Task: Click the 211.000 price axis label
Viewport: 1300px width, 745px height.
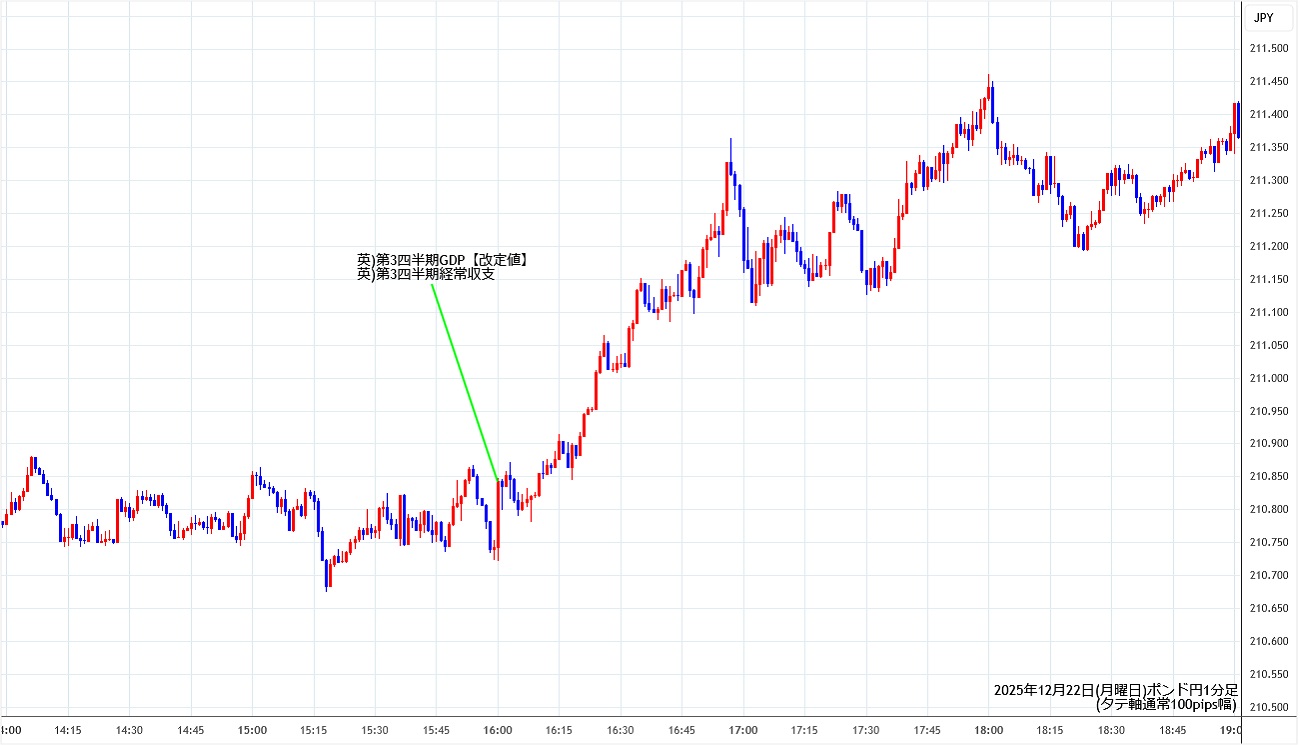Action: pyautogui.click(x=1269, y=378)
